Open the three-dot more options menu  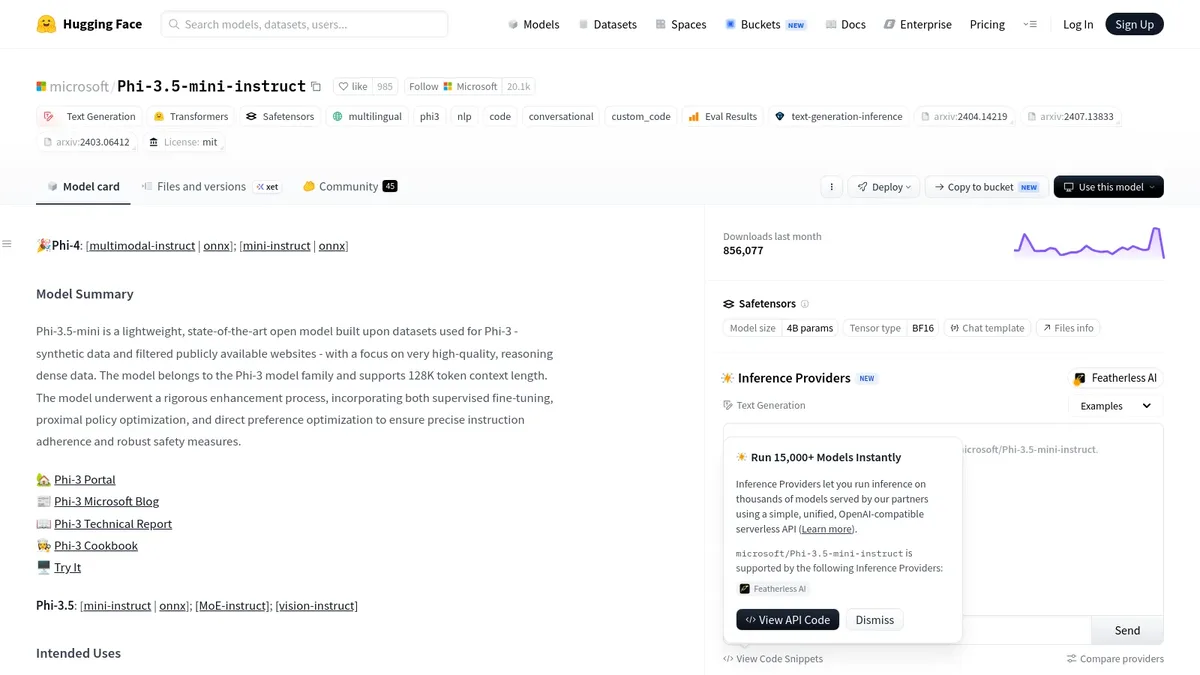tap(830, 187)
